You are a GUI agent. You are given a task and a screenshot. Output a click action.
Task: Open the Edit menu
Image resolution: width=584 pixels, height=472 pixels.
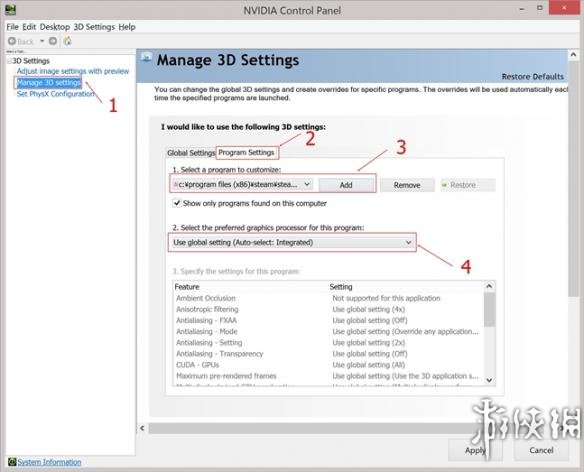(29, 27)
